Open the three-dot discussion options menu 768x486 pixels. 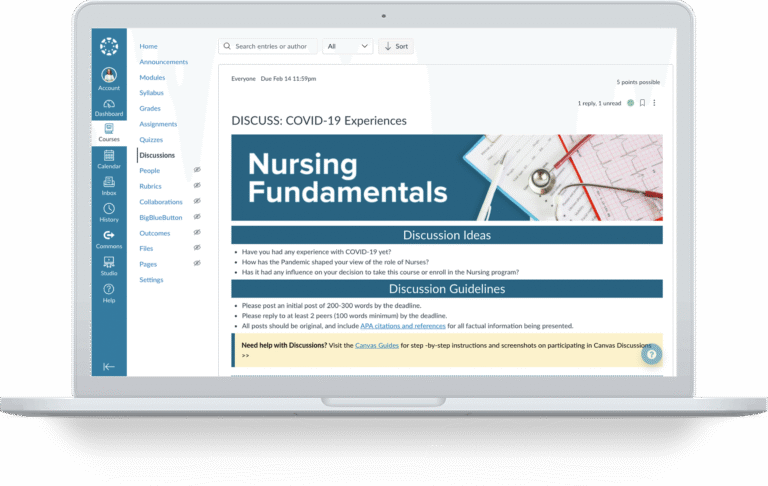(x=654, y=103)
